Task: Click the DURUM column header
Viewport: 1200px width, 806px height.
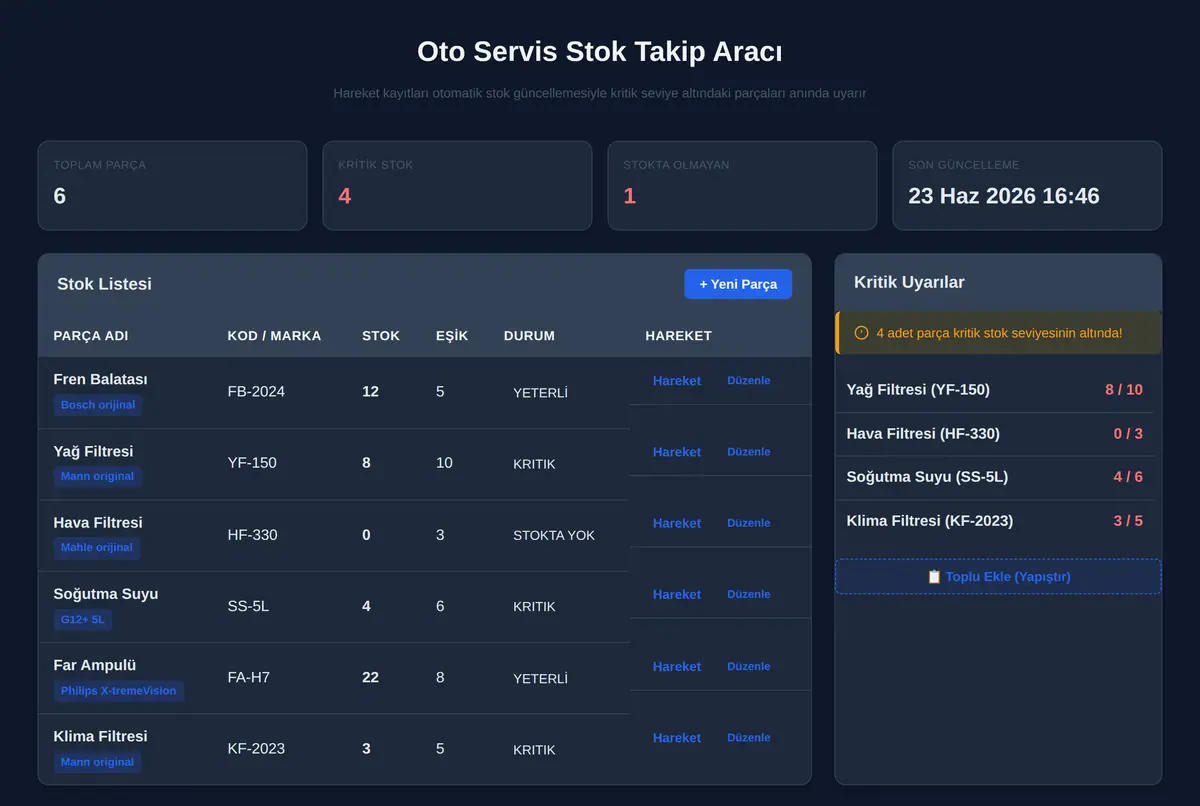Action: coord(529,336)
